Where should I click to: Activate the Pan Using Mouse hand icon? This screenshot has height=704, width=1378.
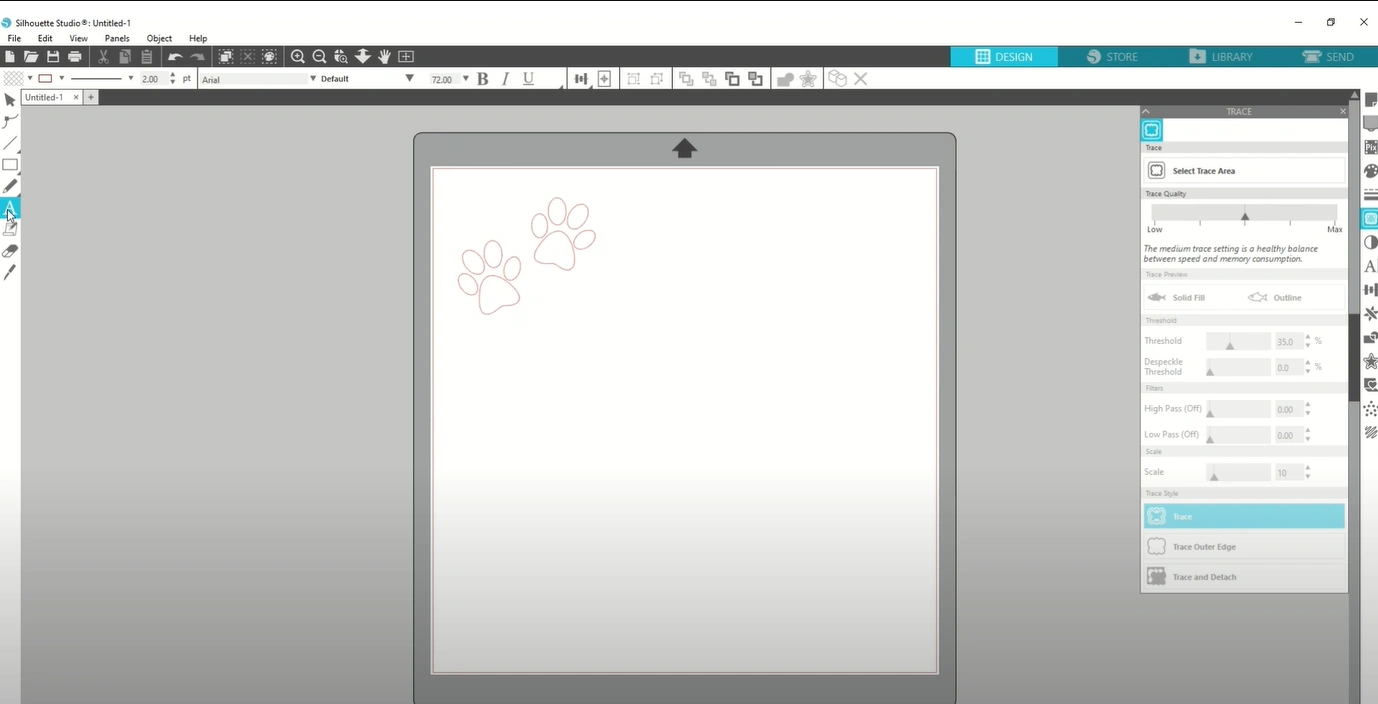coord(384,57)
